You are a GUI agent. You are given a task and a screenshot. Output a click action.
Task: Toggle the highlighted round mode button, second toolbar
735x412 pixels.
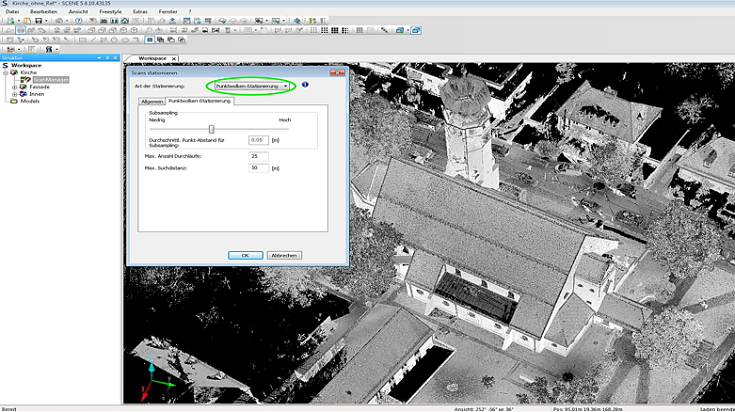tap(21, 30)
